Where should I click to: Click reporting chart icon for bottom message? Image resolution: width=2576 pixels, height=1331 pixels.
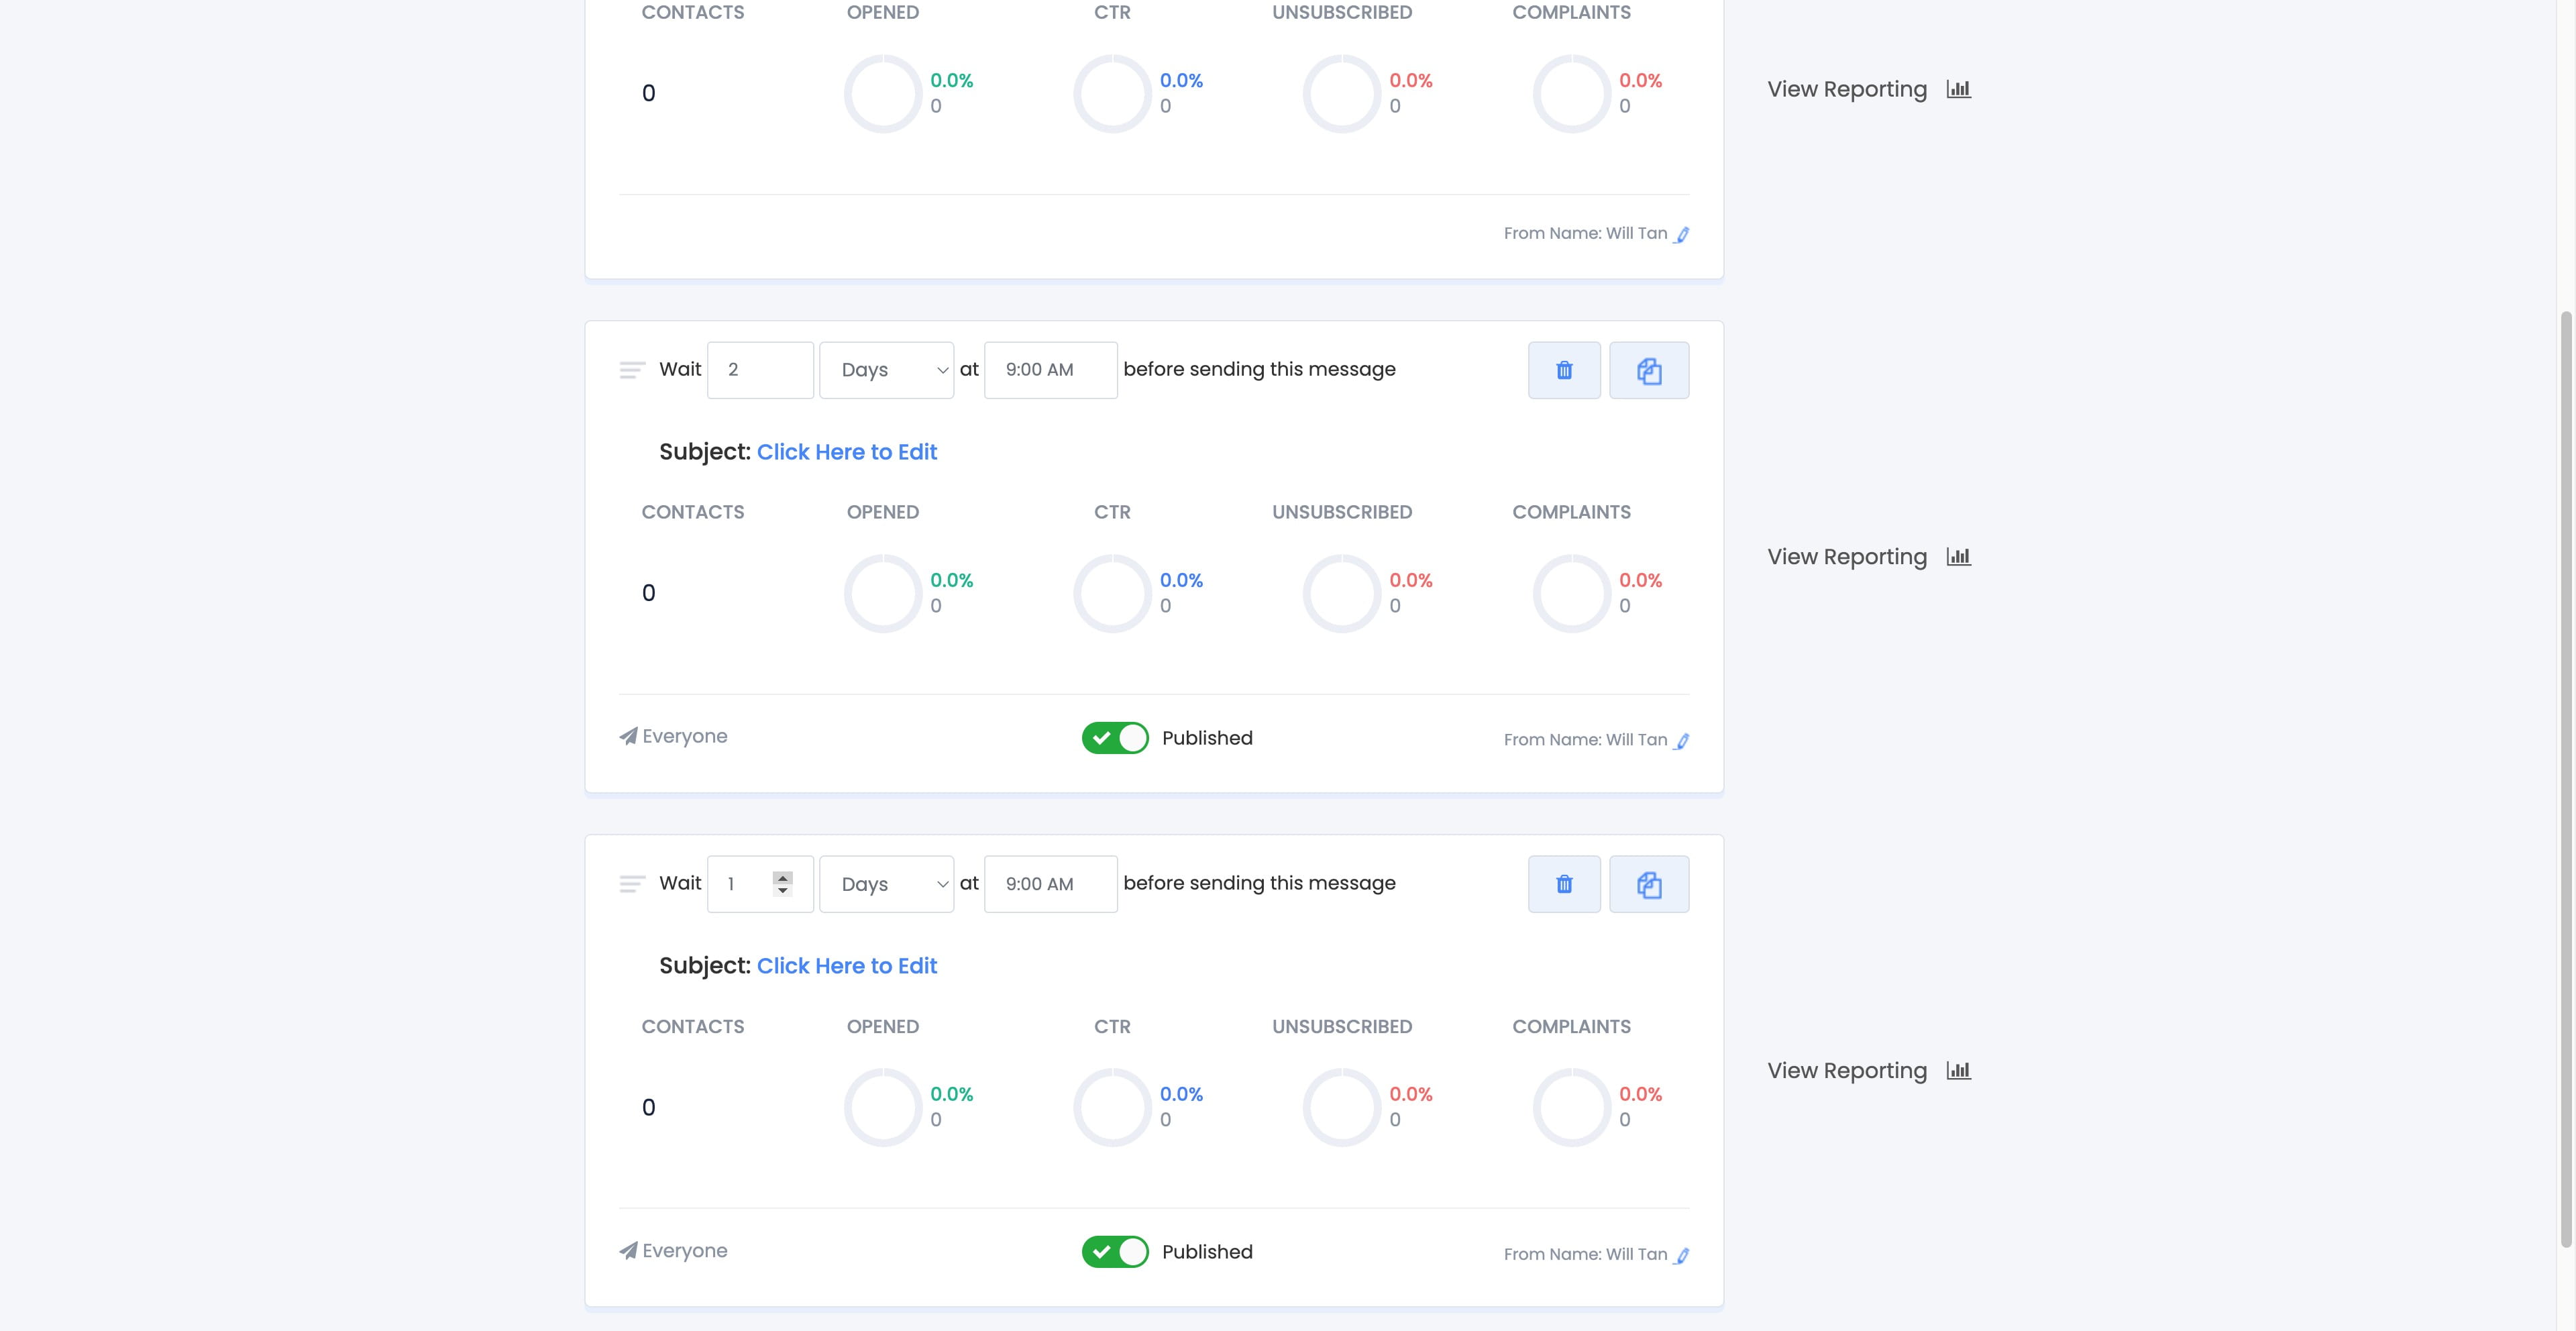(x=1958, y=1070)
